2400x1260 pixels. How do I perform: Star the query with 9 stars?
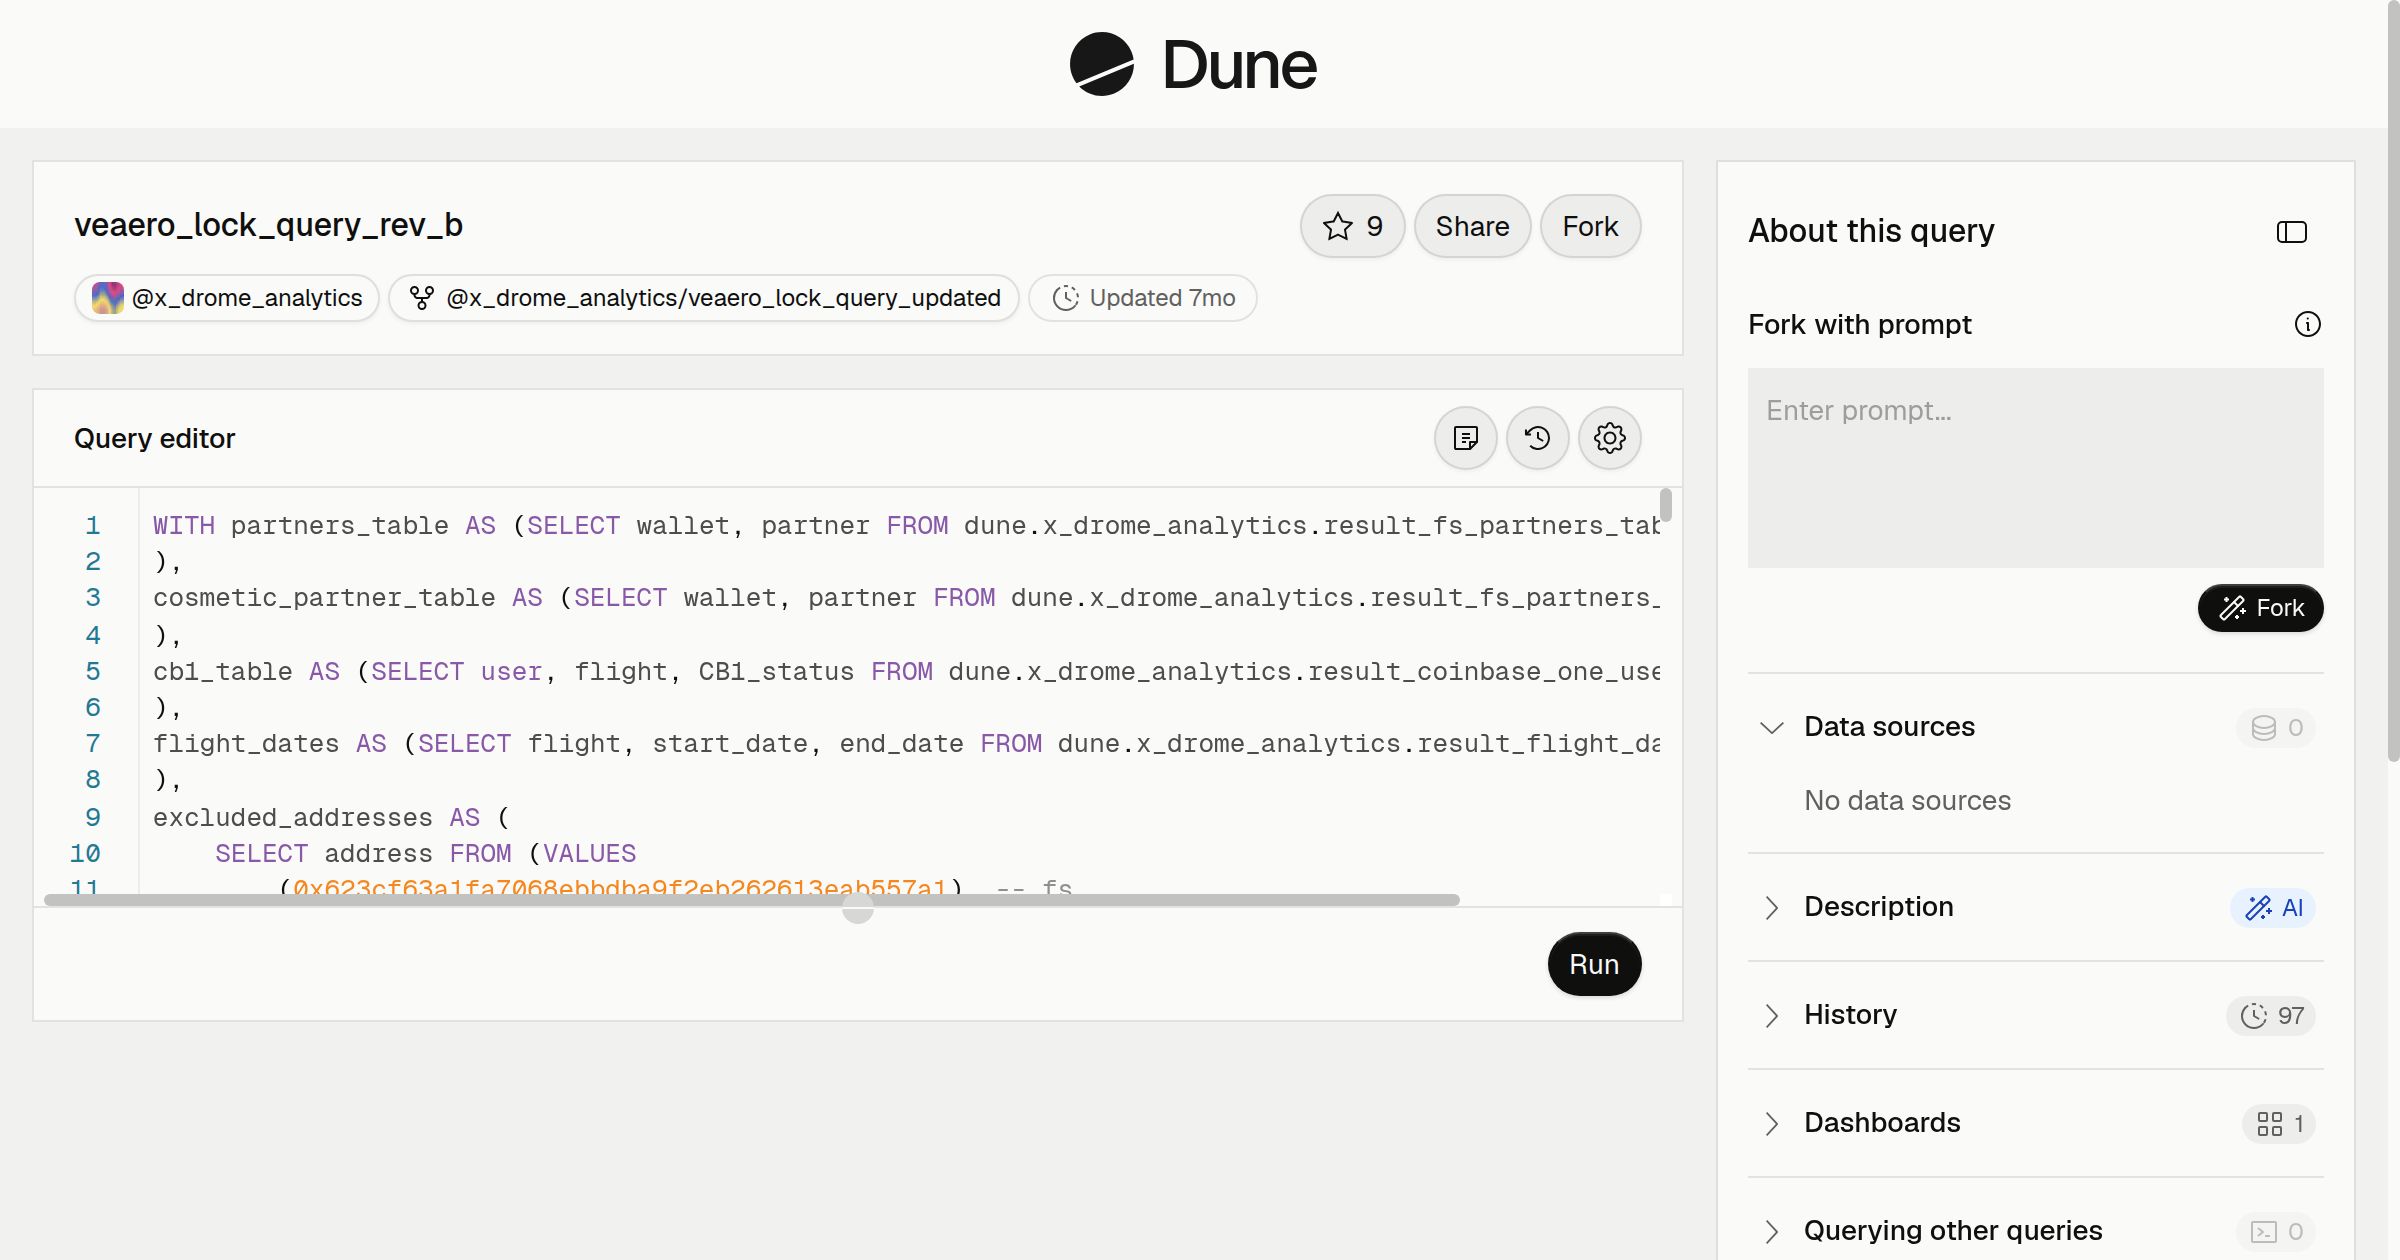pos(1352,226)
